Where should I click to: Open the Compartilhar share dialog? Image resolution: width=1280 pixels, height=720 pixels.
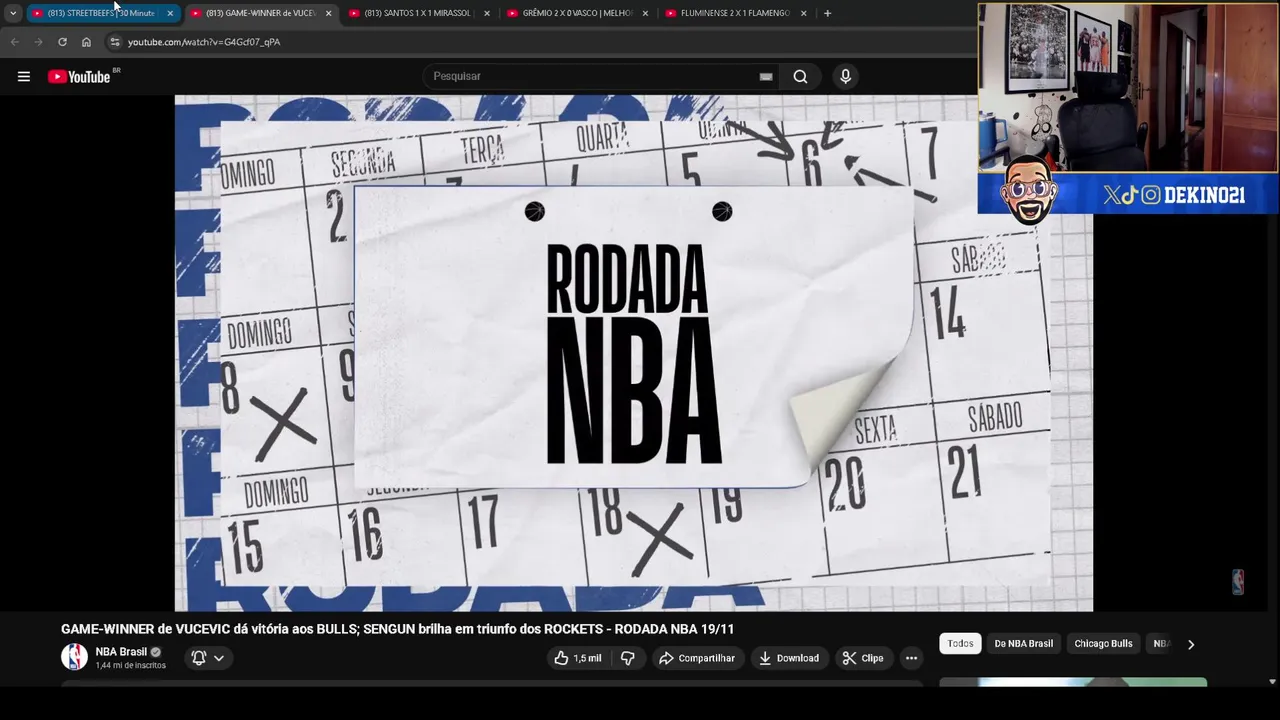697,658
